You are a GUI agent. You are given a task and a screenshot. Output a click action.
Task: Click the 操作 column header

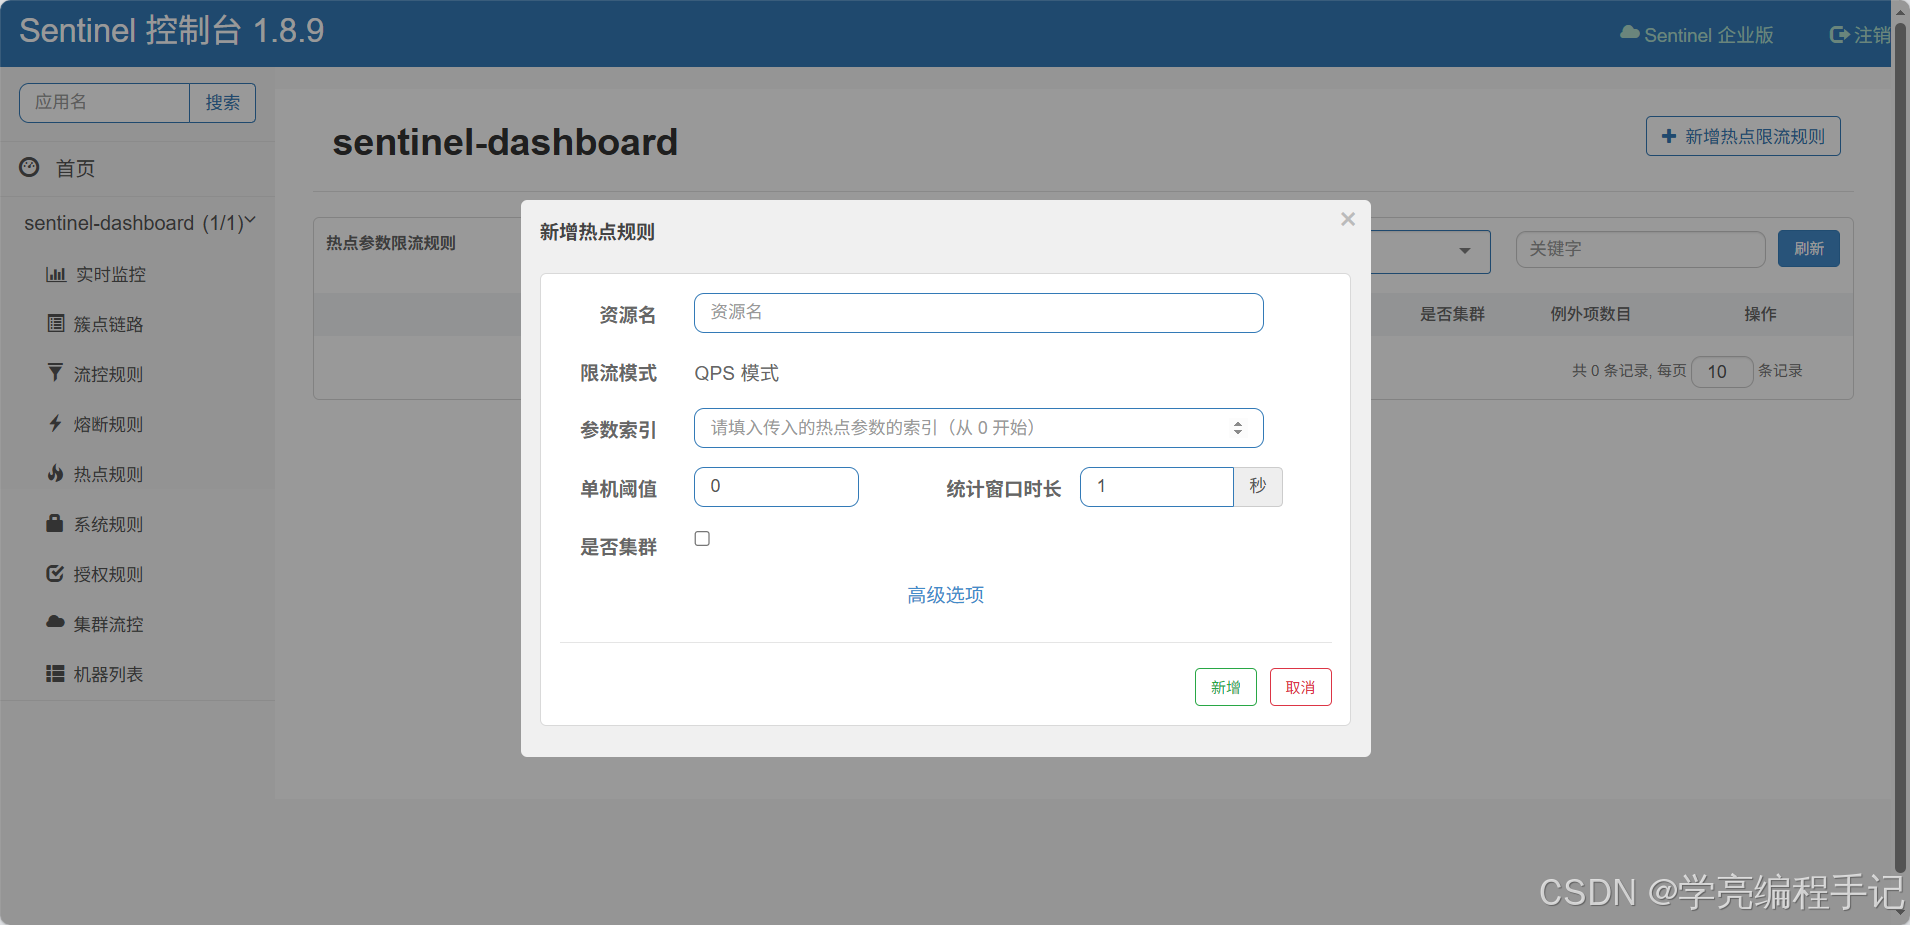[x=1760, y=314]
